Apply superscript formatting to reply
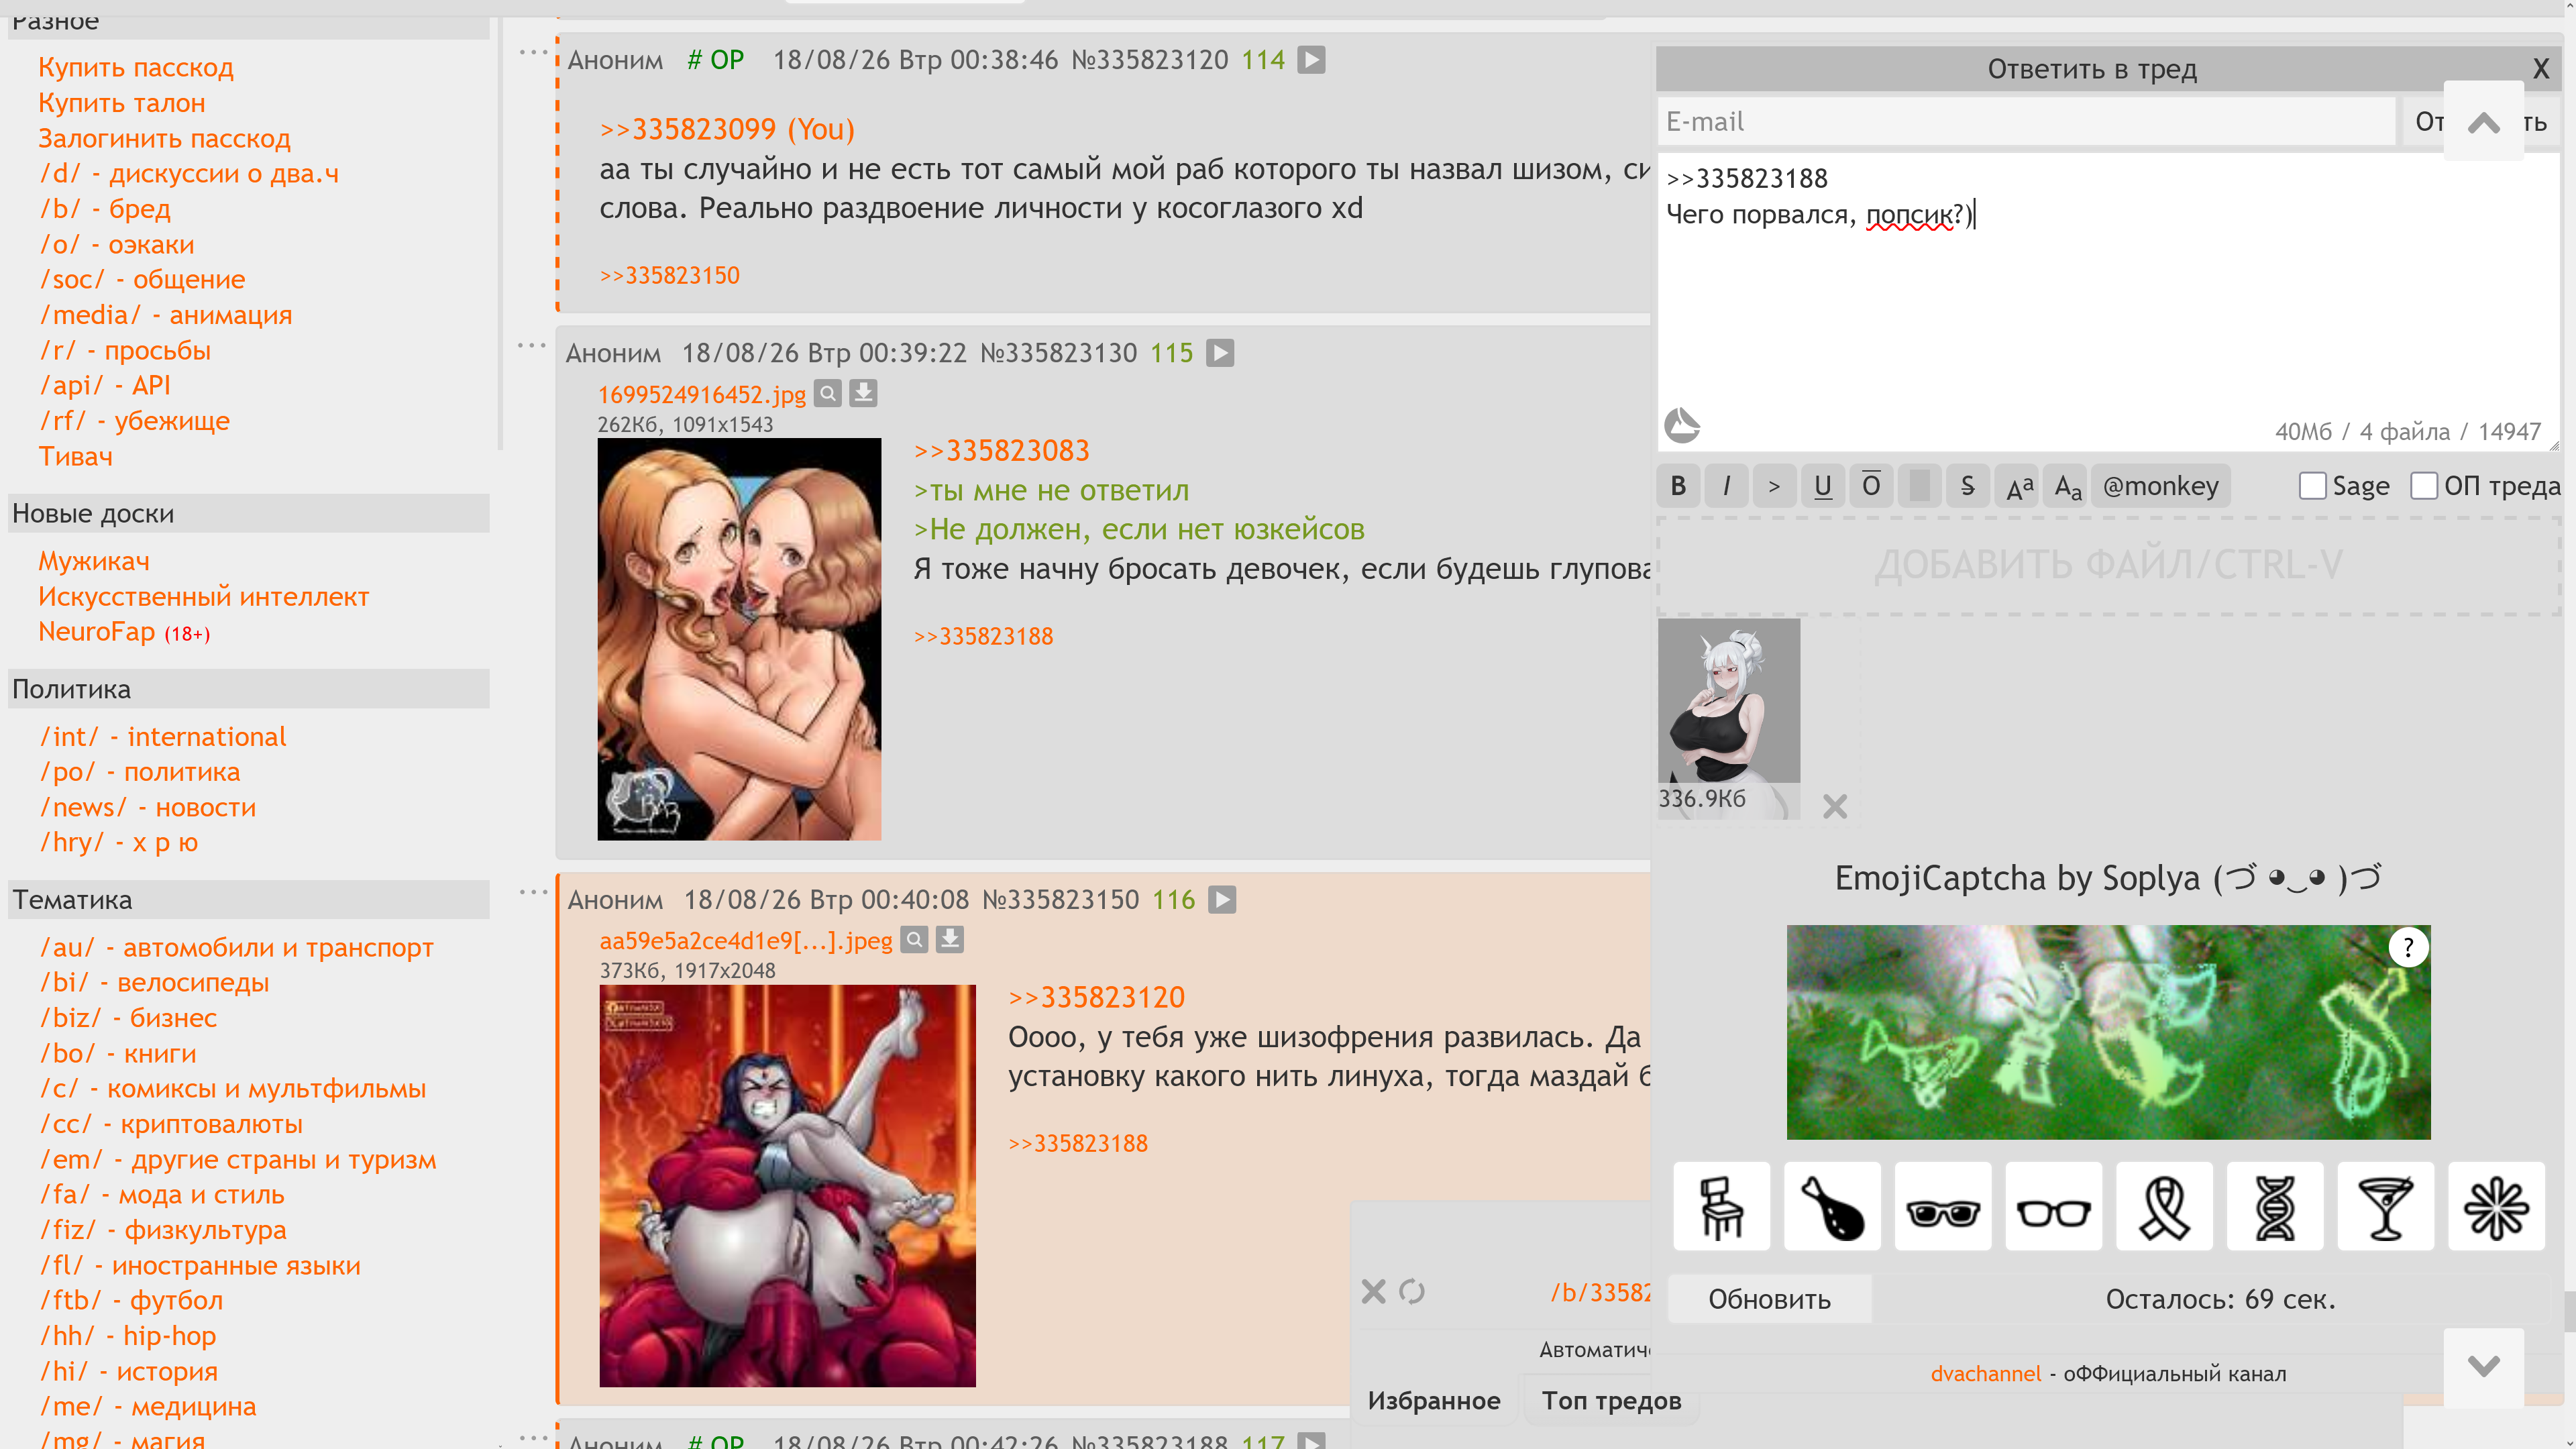2576x1449 pixels. tap(2019, 486)
